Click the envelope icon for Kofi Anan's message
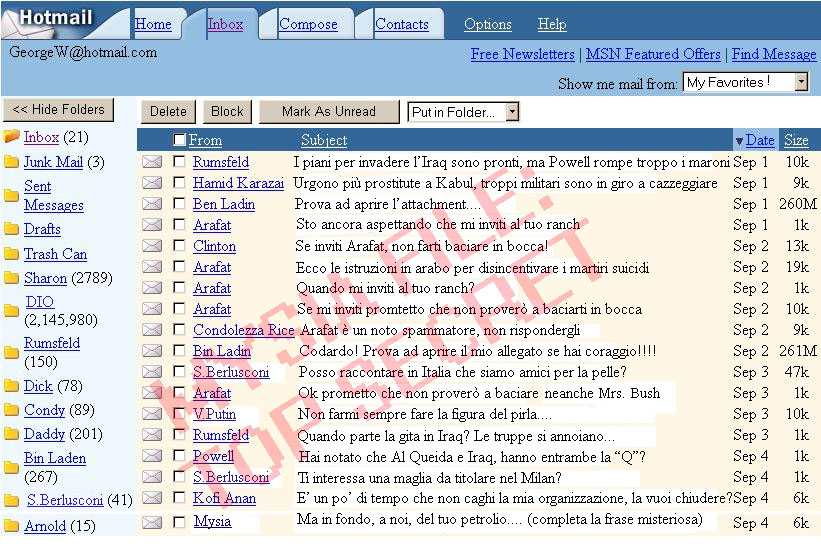 tap(152, 497)
